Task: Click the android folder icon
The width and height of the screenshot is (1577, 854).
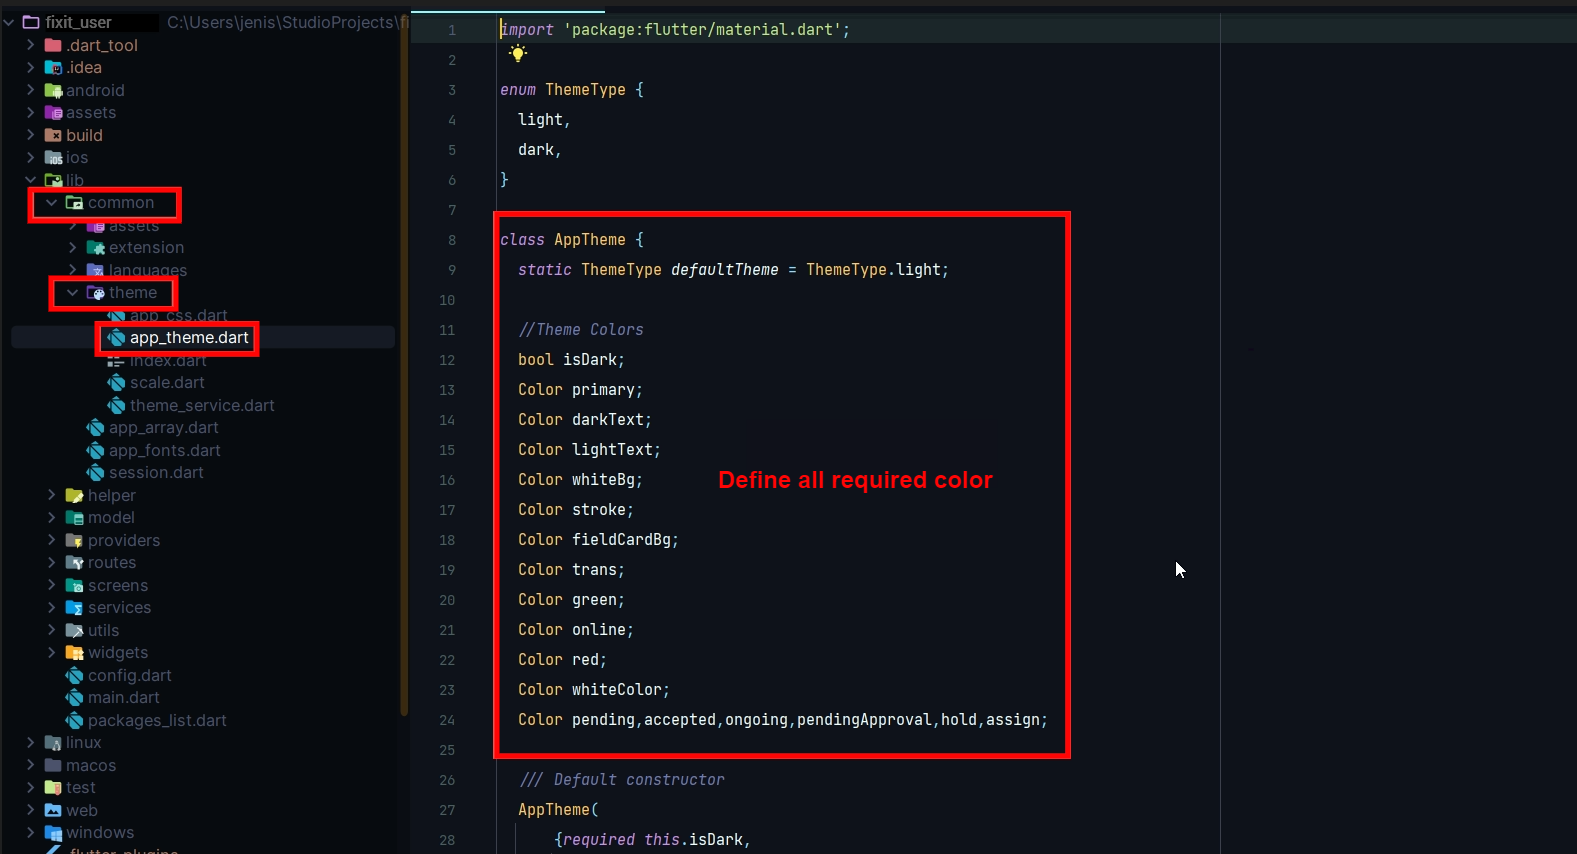Action: click(x=54, y=90)
